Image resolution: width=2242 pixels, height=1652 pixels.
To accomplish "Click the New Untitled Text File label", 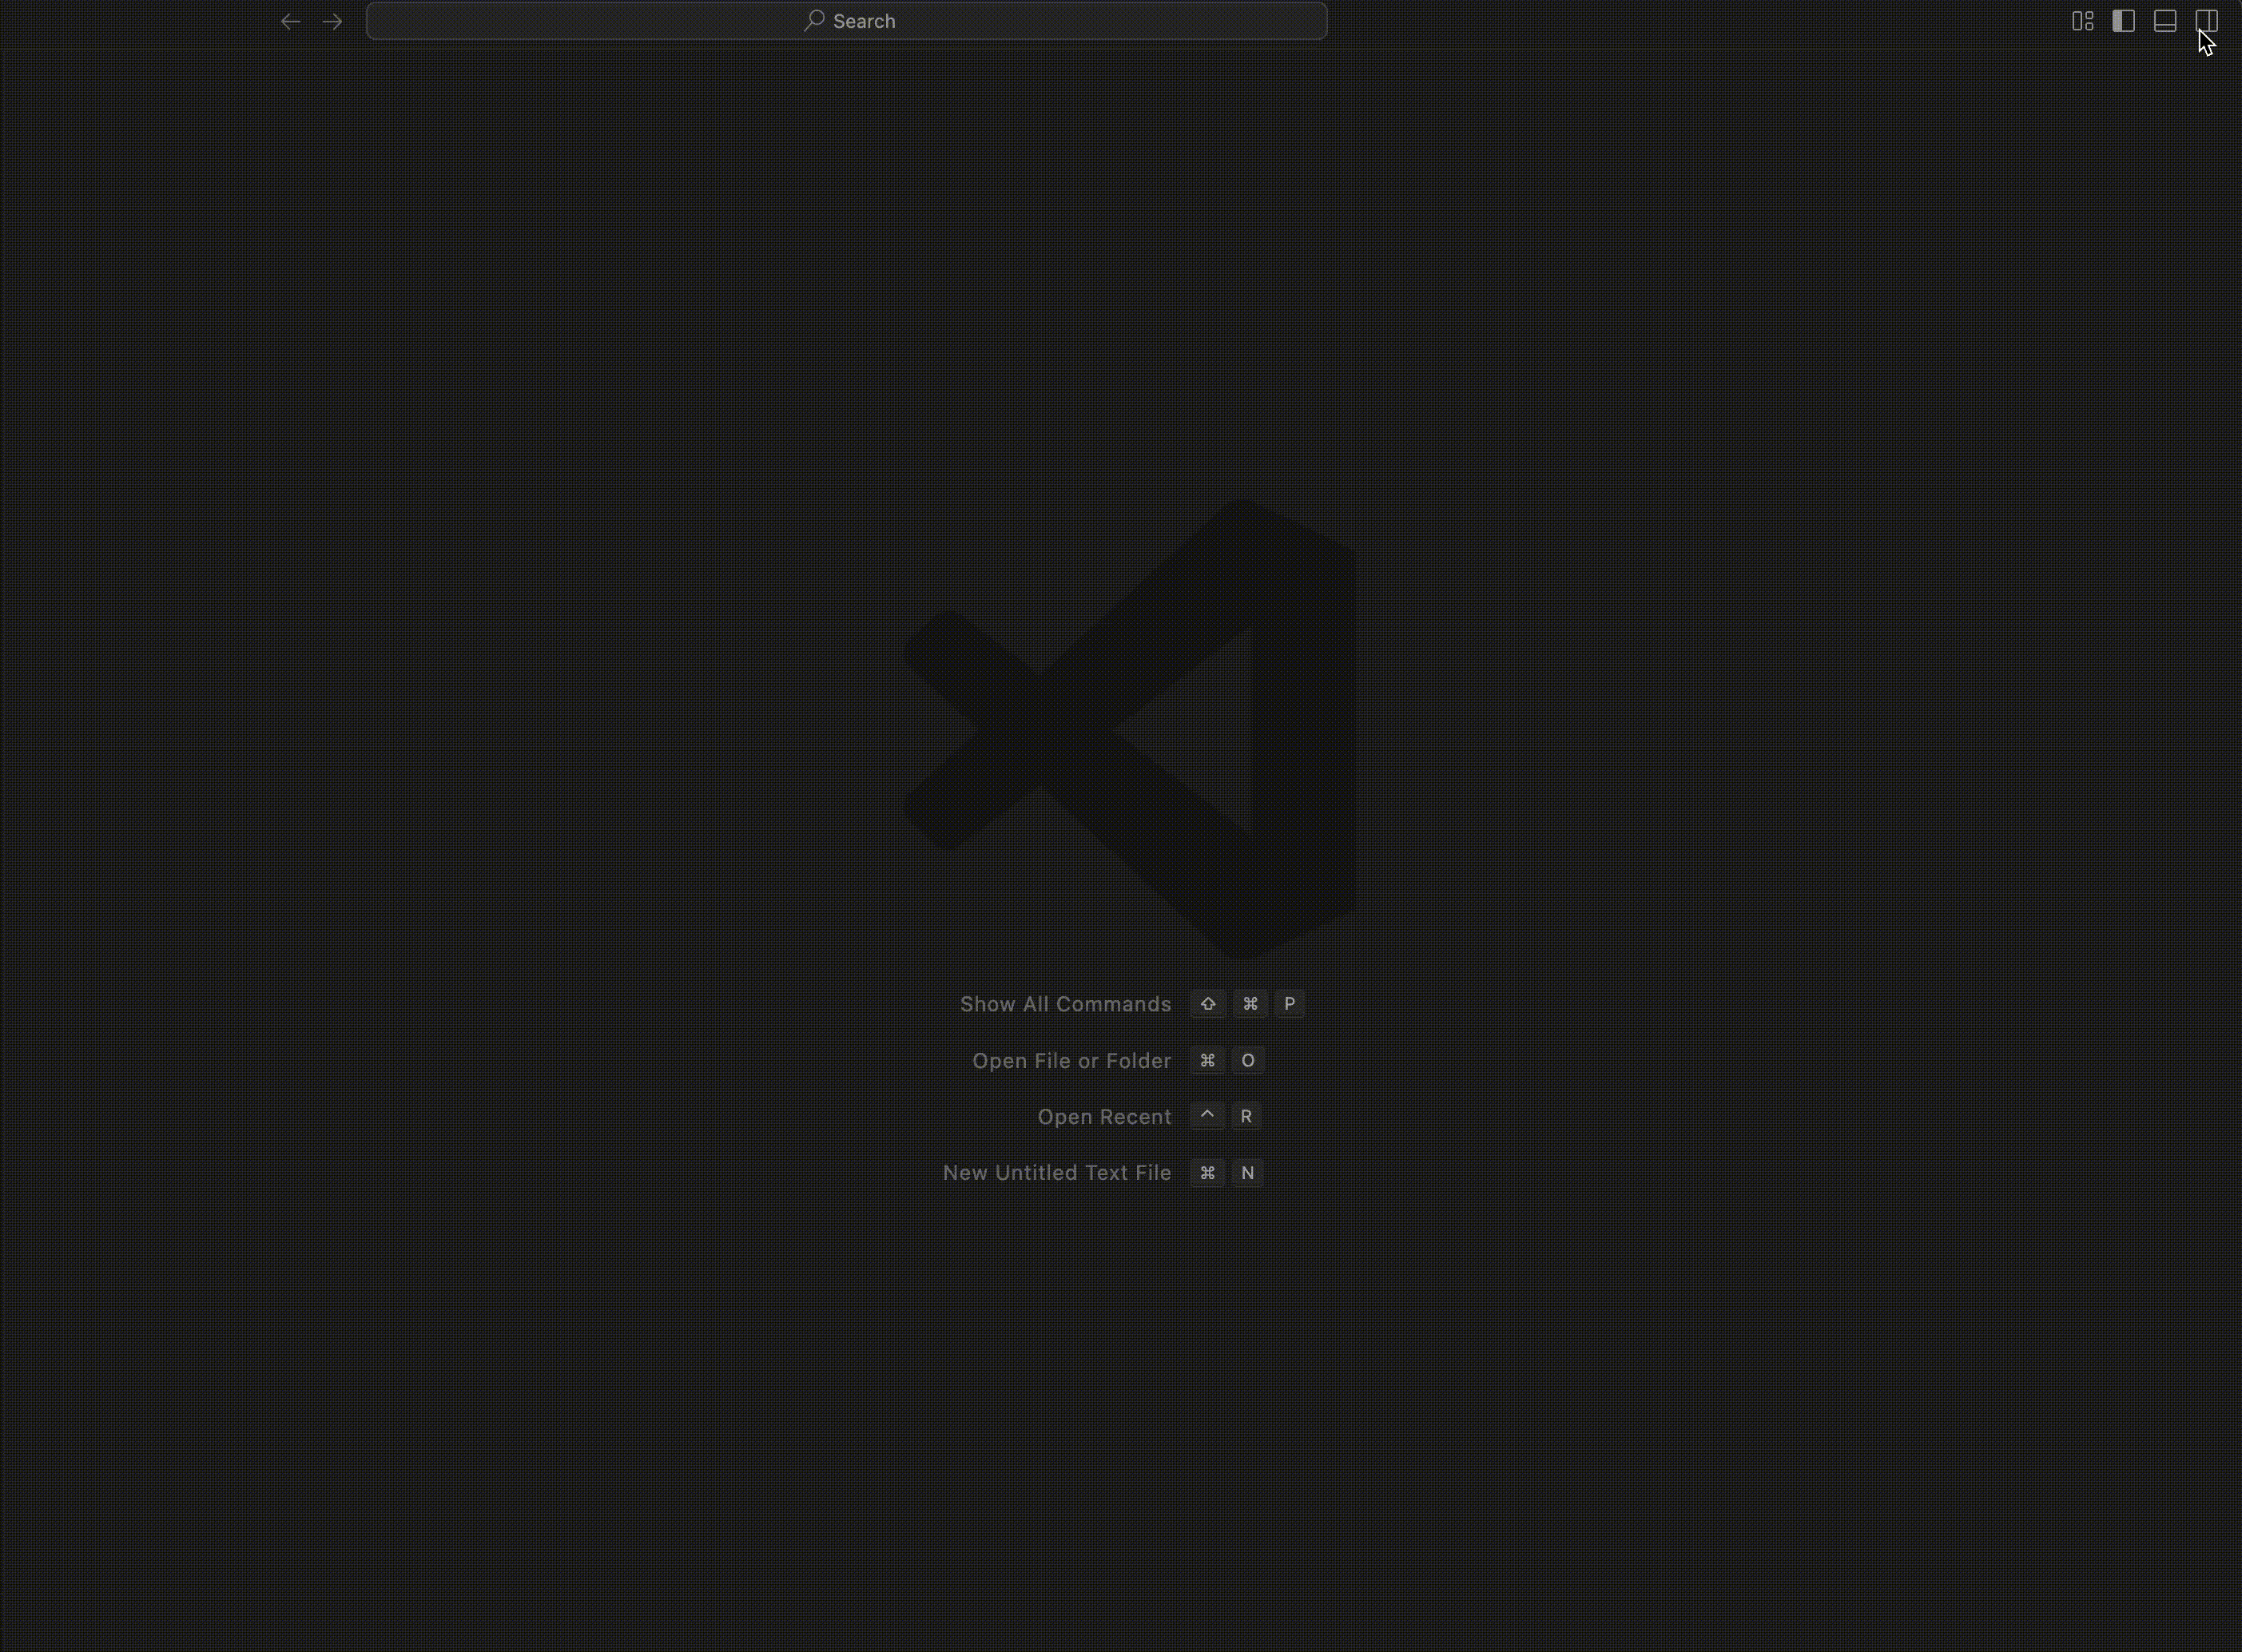I will pos(1056,1172).
